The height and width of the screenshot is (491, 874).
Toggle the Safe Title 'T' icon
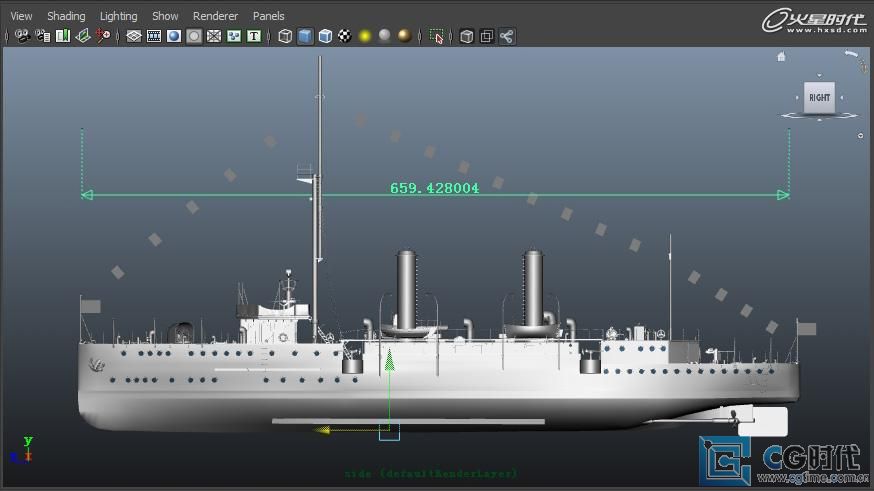click(254, 36)
